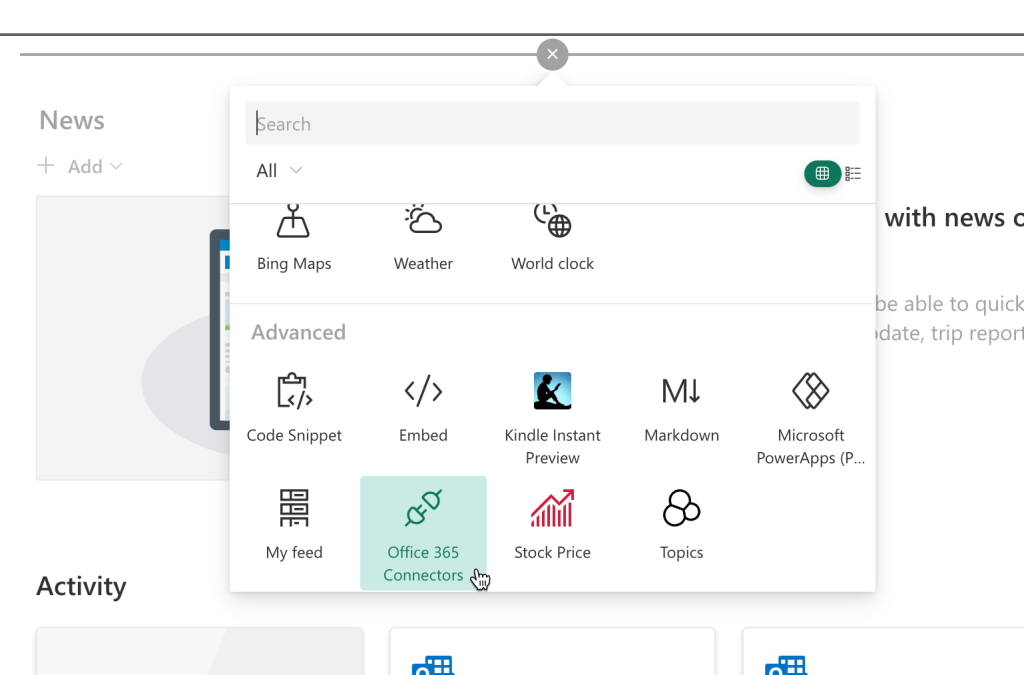This screenshot has width=1024, height=675.
Task: Open the first Activity card
Action: [x=200, y=651]
